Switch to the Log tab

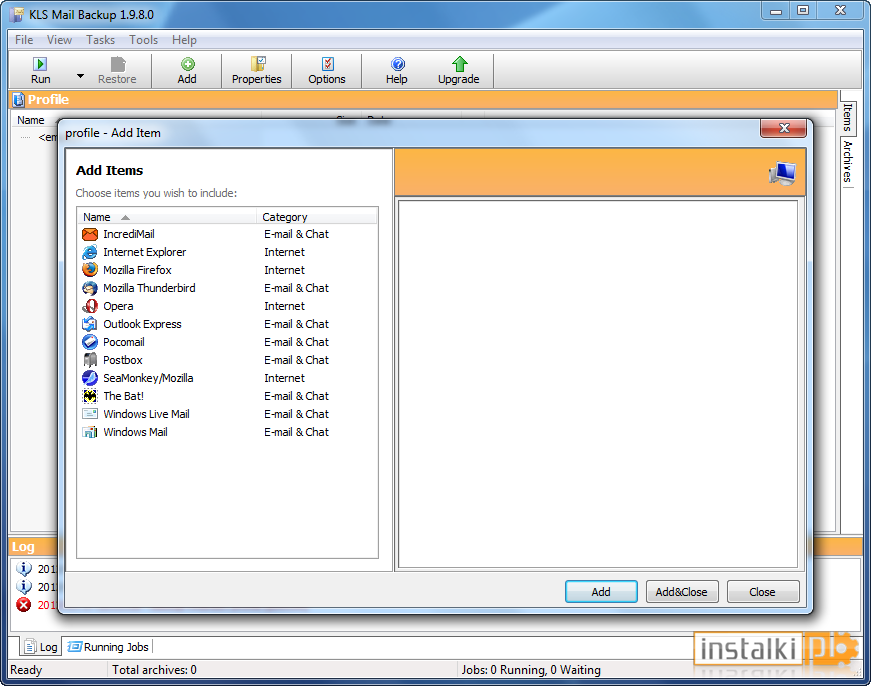point(41,647)
